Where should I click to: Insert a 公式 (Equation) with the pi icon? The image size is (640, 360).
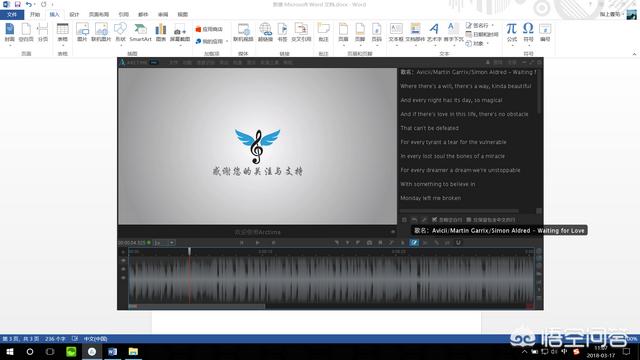[x=511, y=33]
